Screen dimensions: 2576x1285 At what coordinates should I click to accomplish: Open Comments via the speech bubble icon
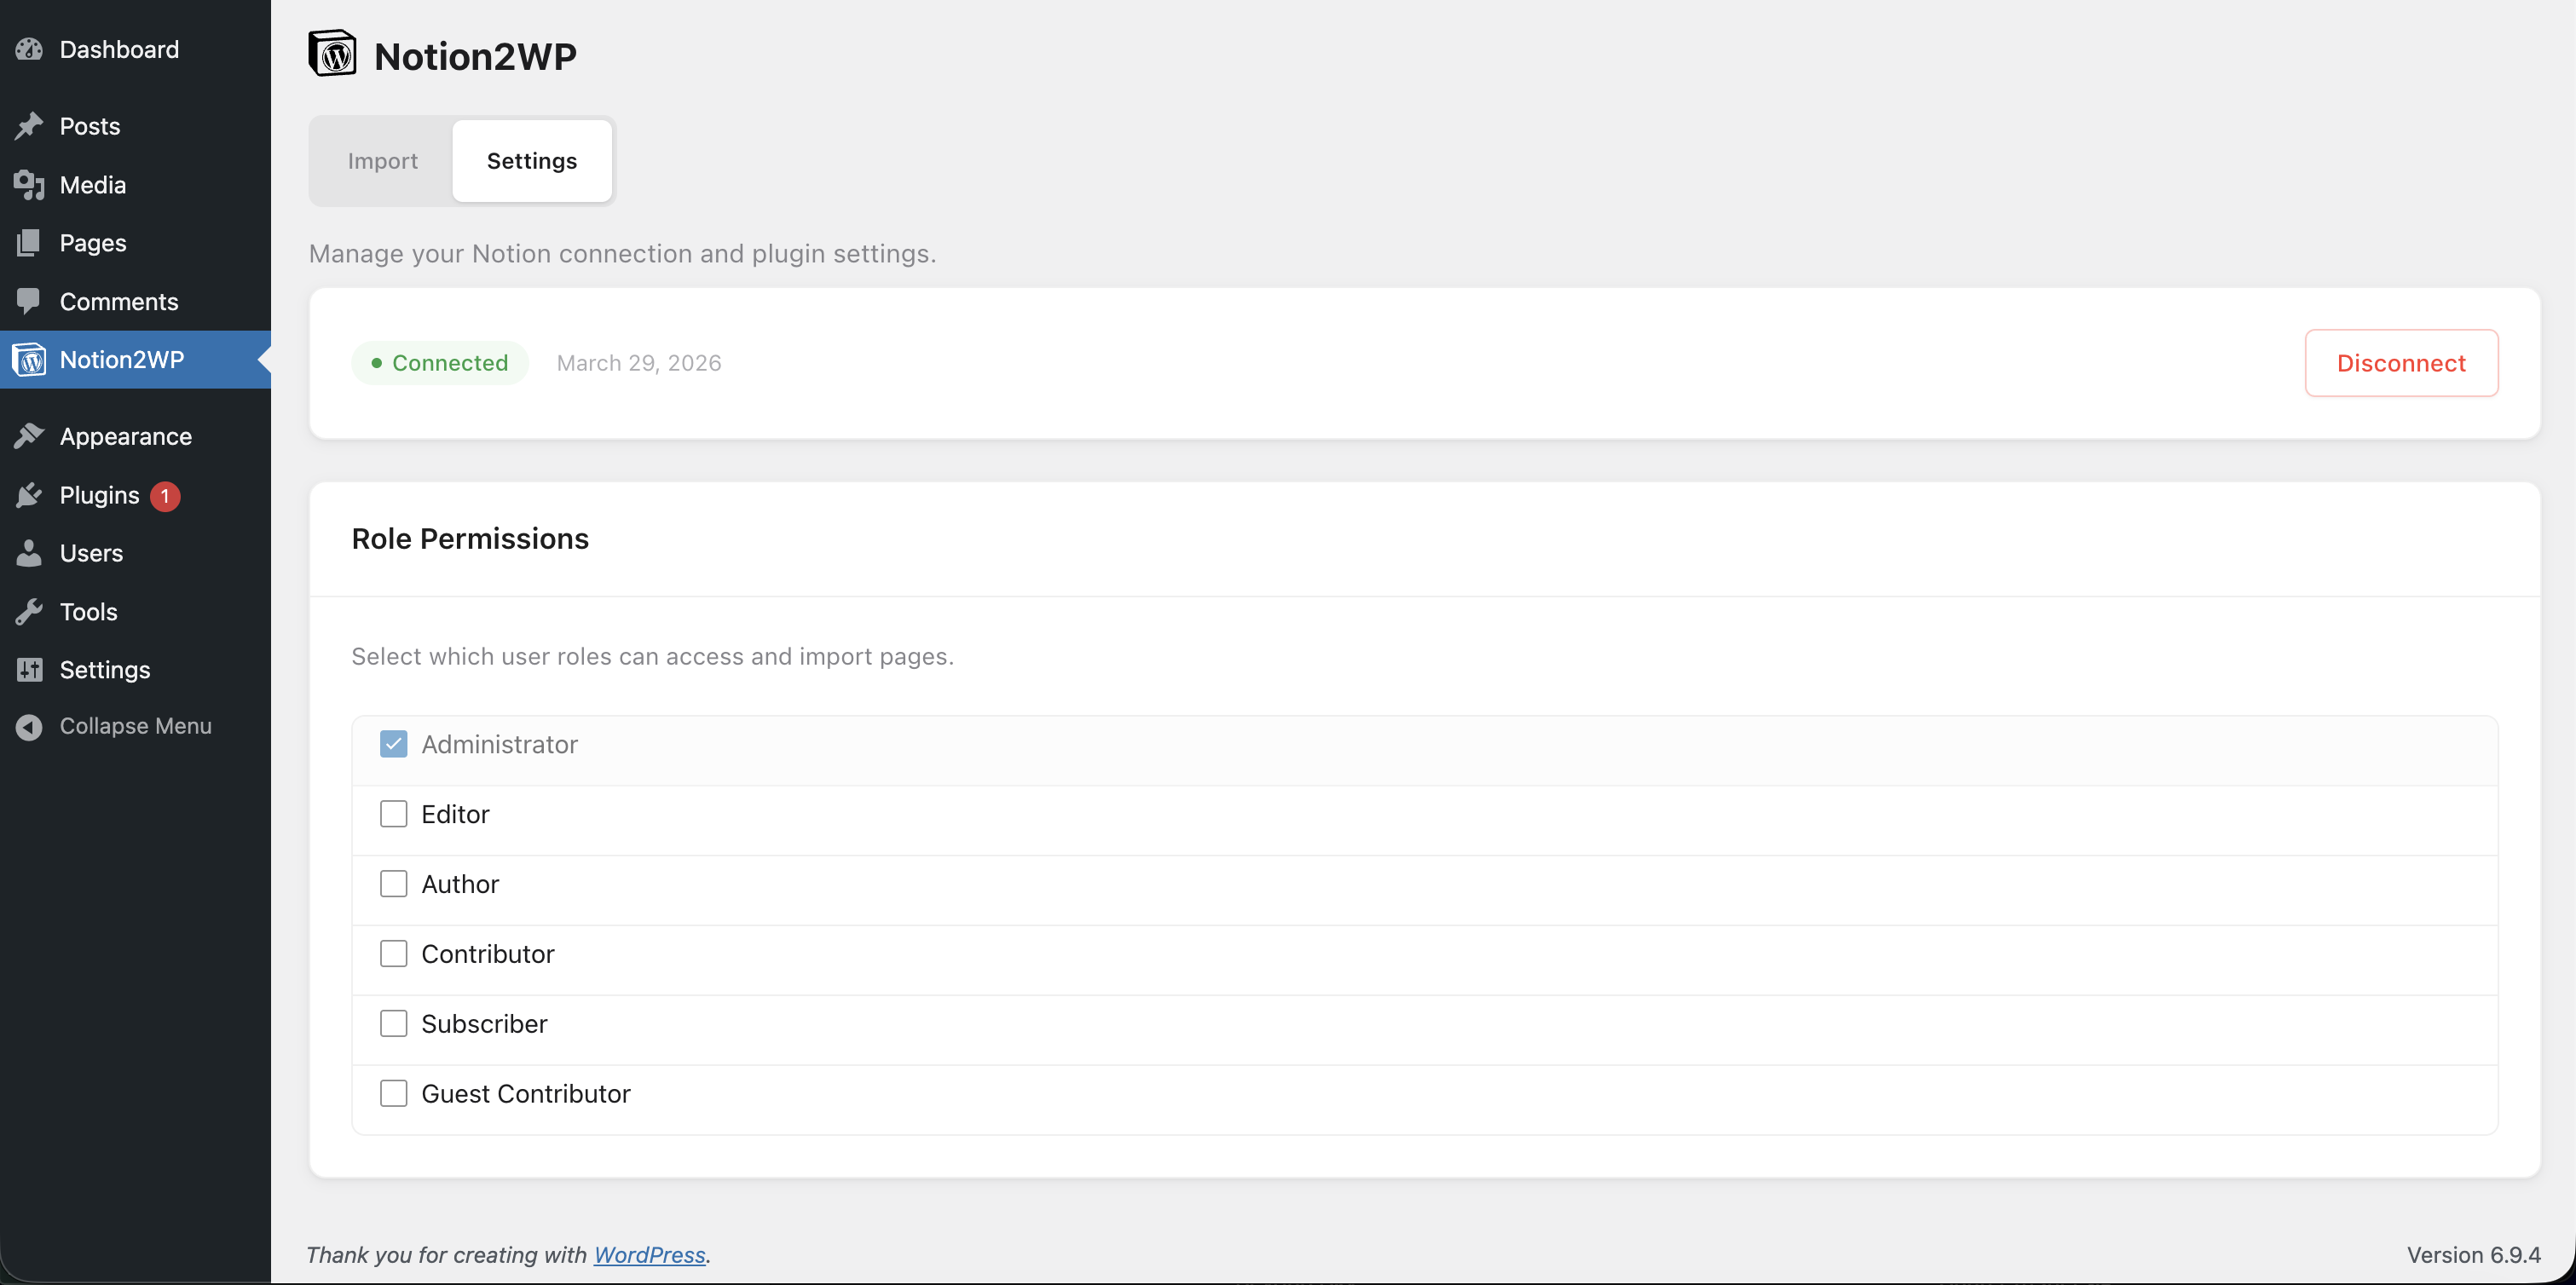coord(29,301)
